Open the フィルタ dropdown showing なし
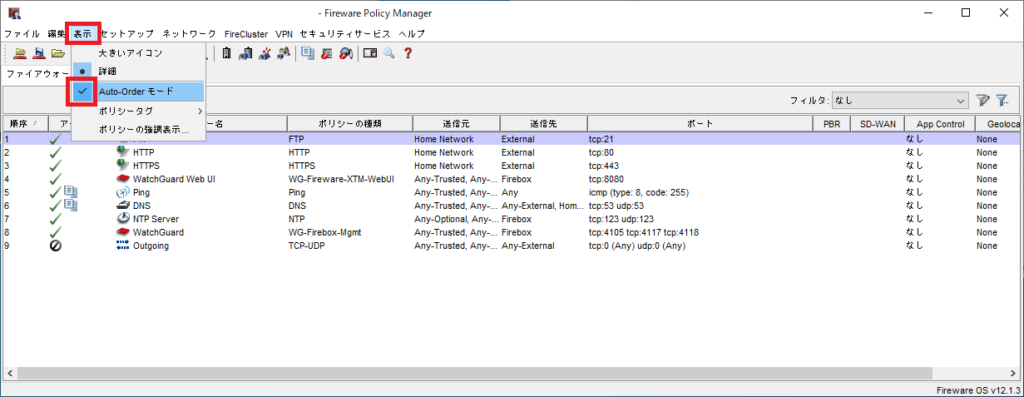This screenshot has height=397, width=1024. tap(900, 101)
